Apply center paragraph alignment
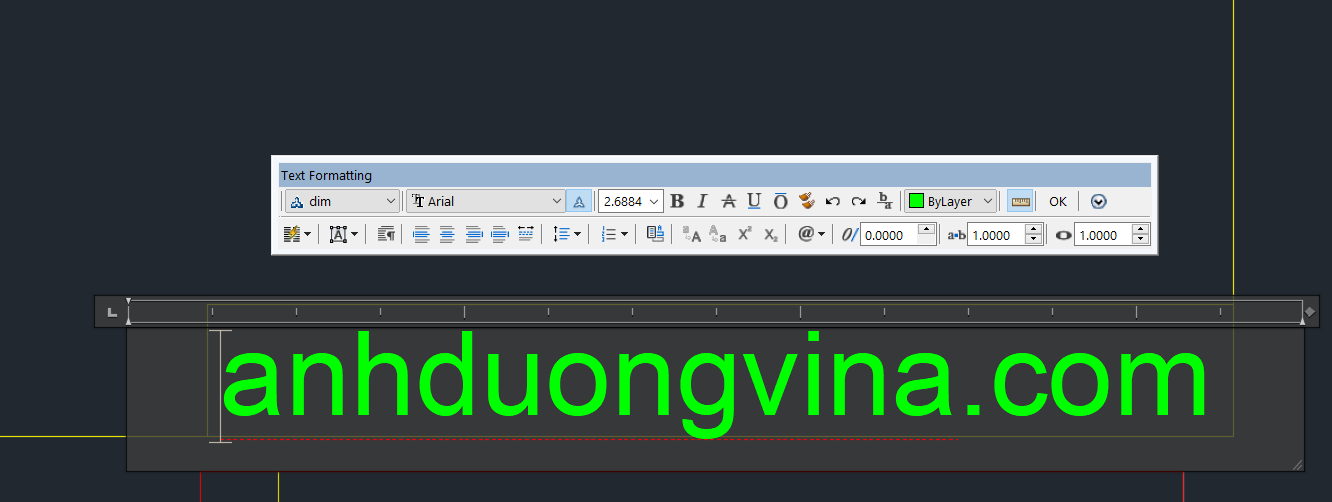 tap(447, 234)
